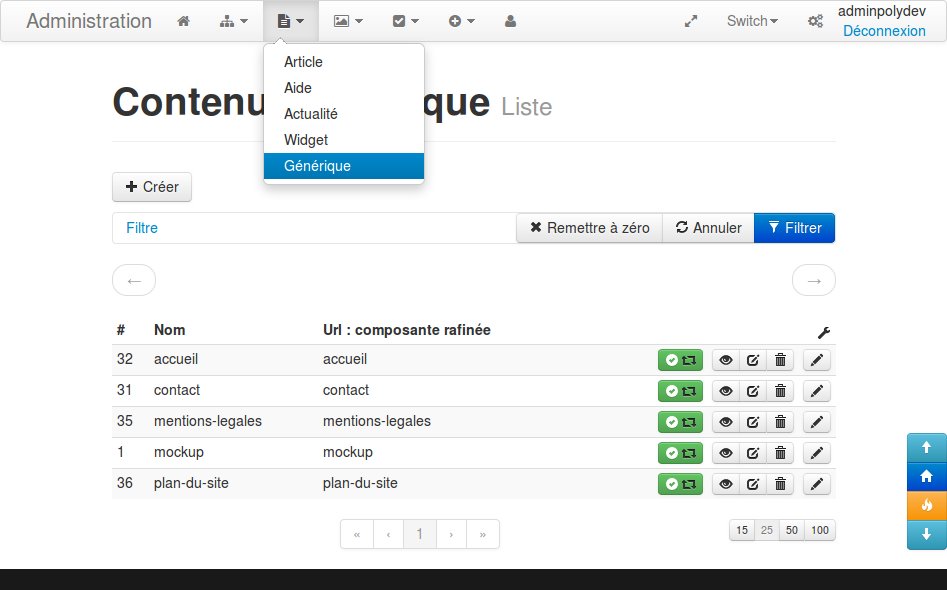Image resolution: width=947 pixels, height=590 pixels.
Task: Click the pencil edit icon for contact row
Action: (x=817, y=391)
